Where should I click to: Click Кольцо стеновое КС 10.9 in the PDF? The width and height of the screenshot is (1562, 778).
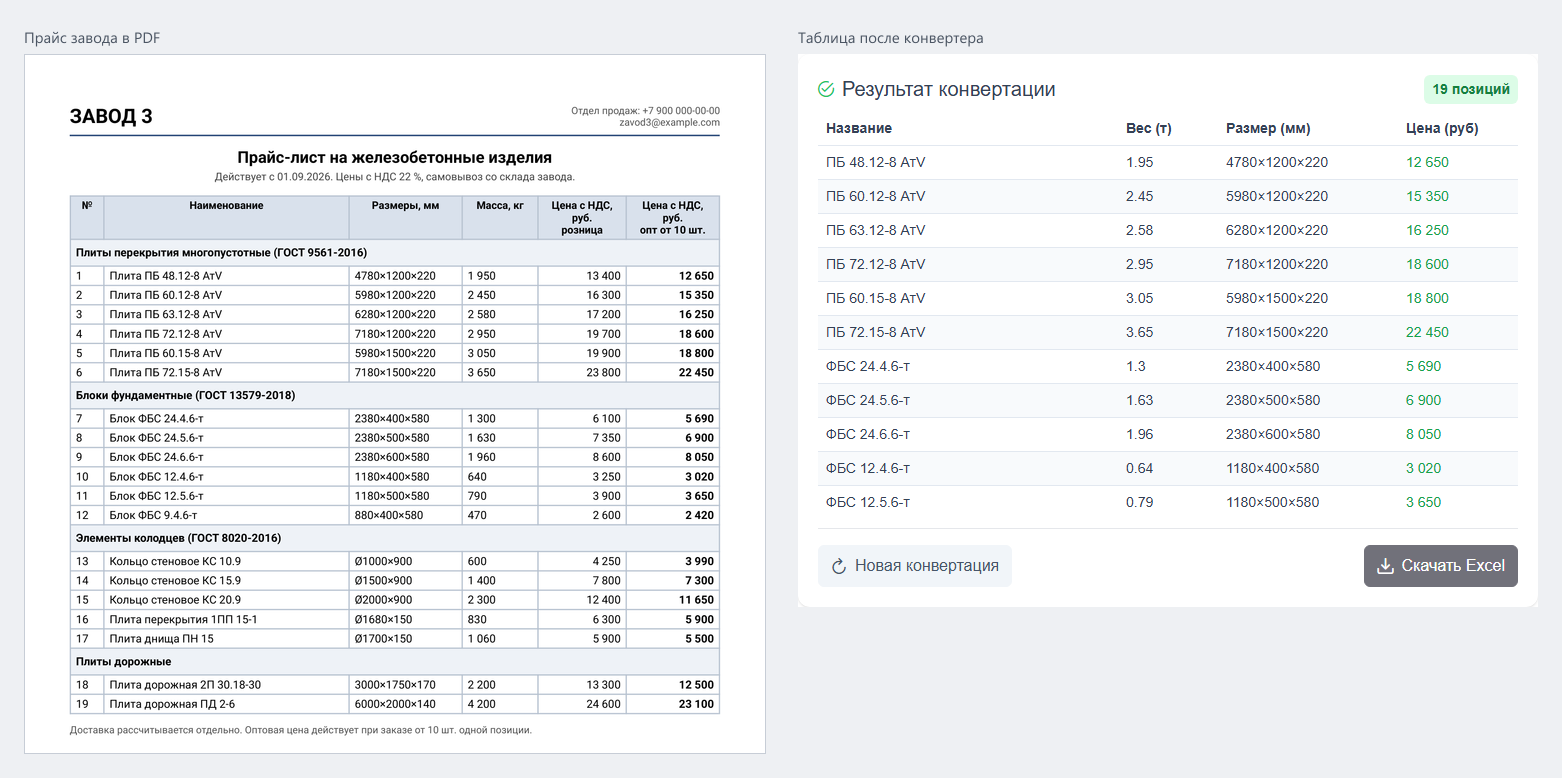[x=175, y=561]
